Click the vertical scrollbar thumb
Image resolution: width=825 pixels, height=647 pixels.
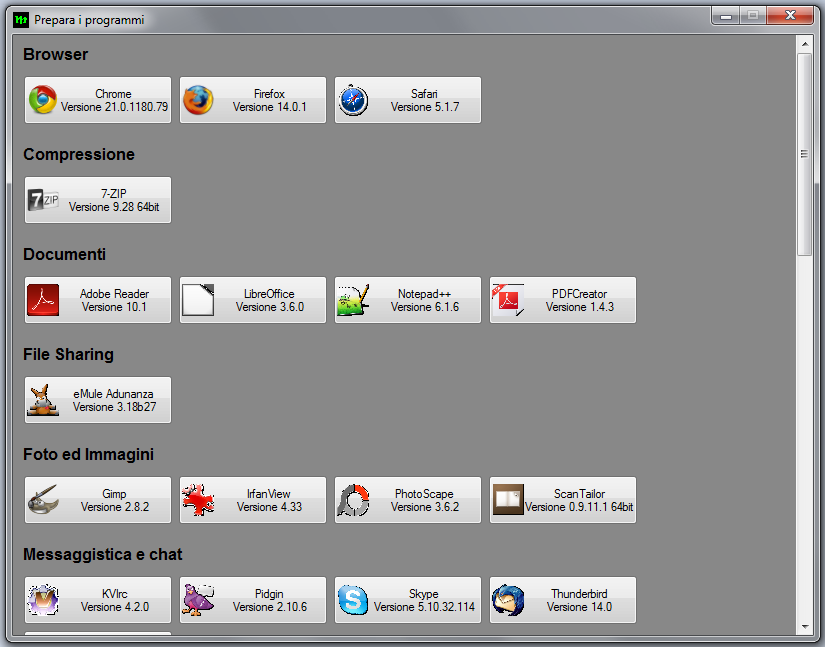(x=804, y=153)
